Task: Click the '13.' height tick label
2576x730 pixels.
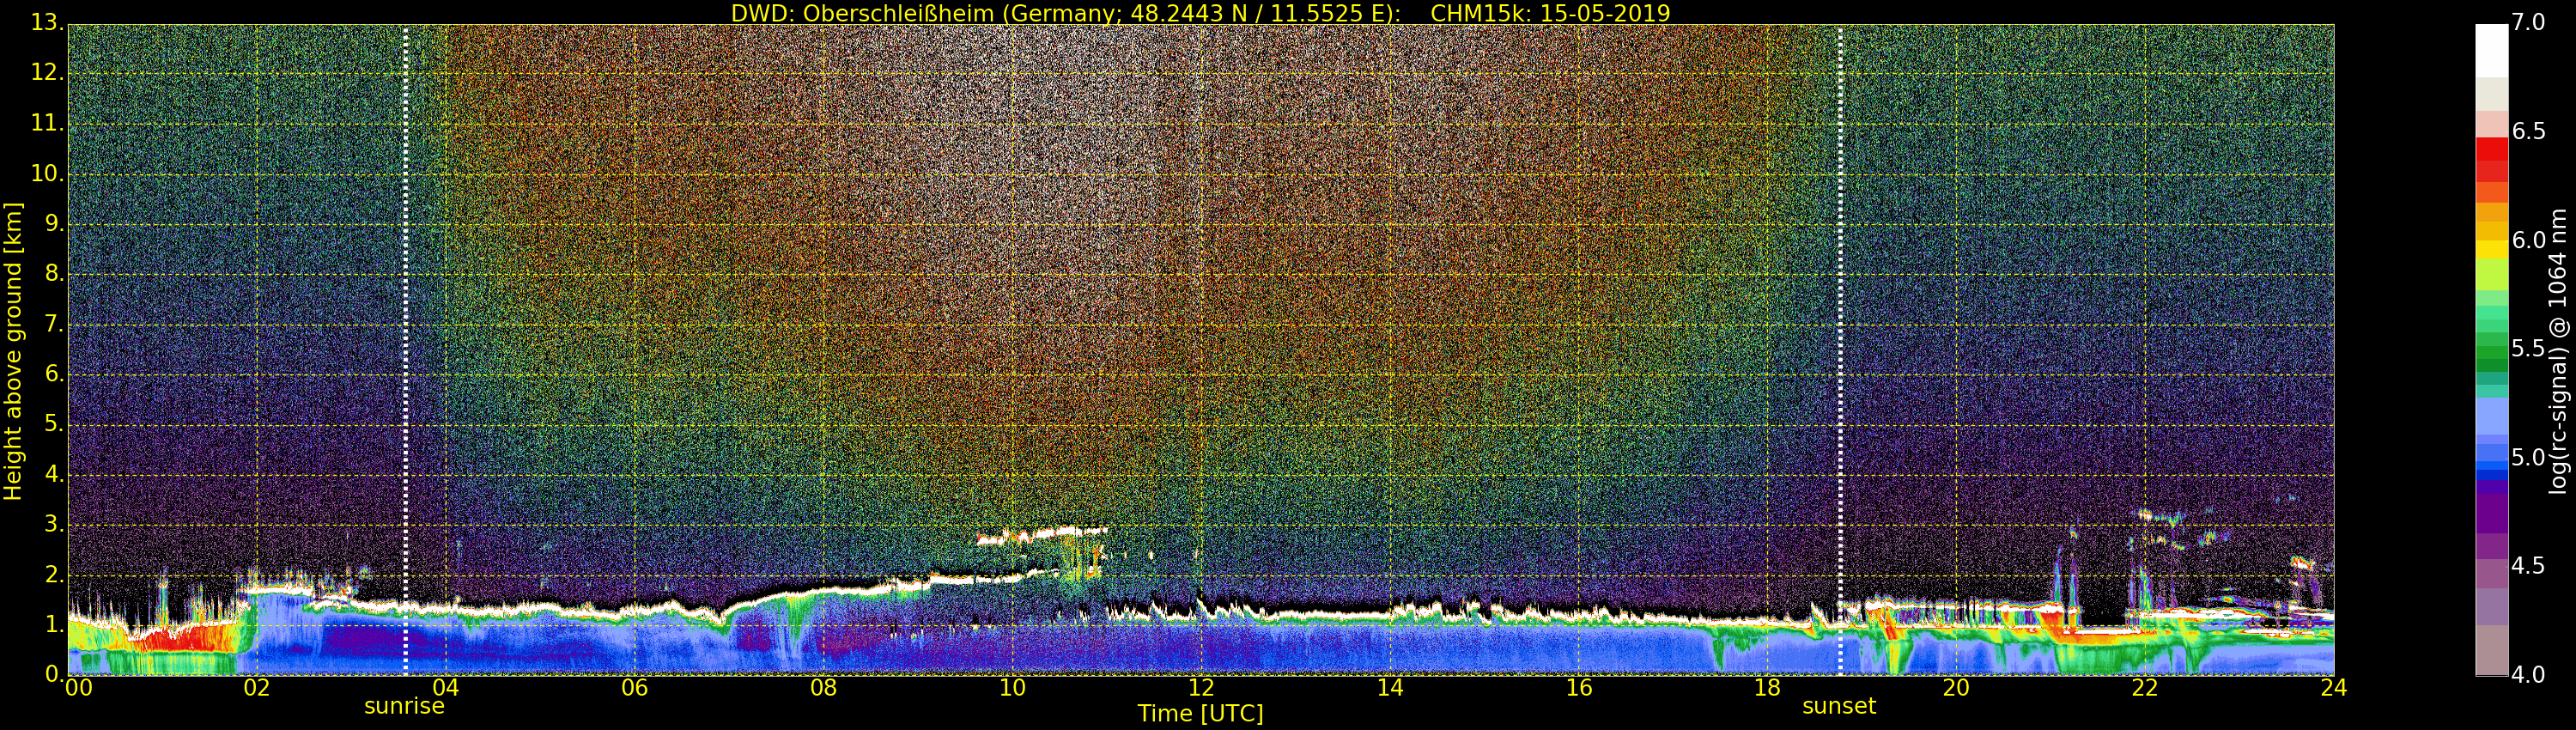Action: pos(48,22)
